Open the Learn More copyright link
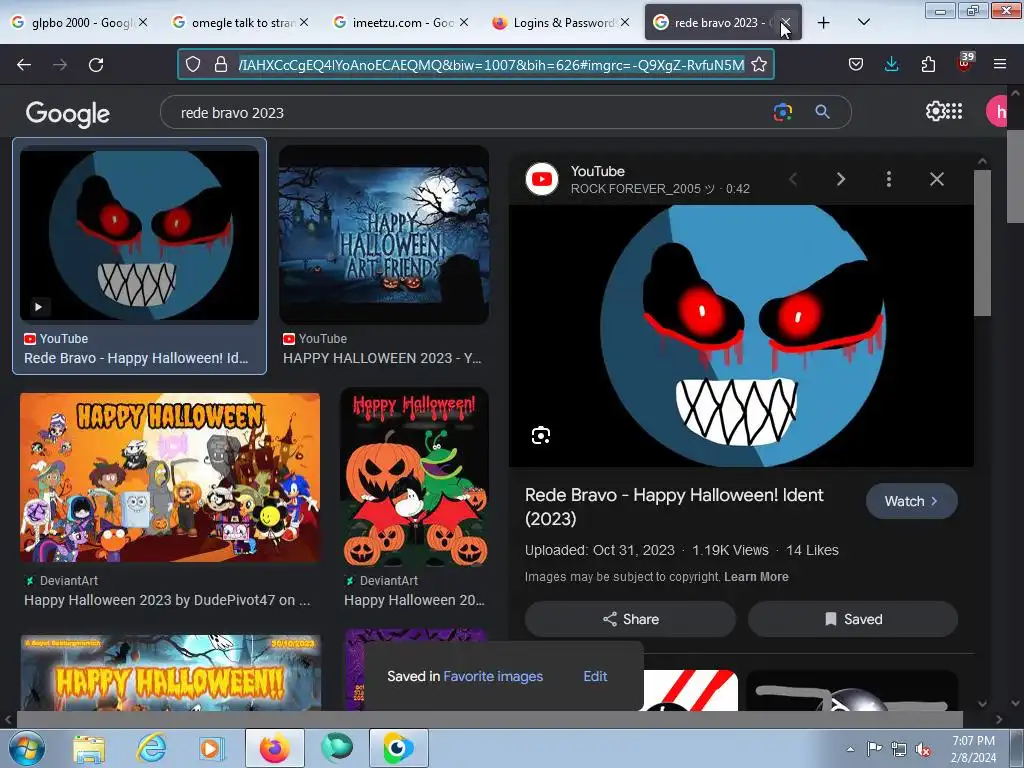Screen dimensions: 1024x768 click(756, 577)
